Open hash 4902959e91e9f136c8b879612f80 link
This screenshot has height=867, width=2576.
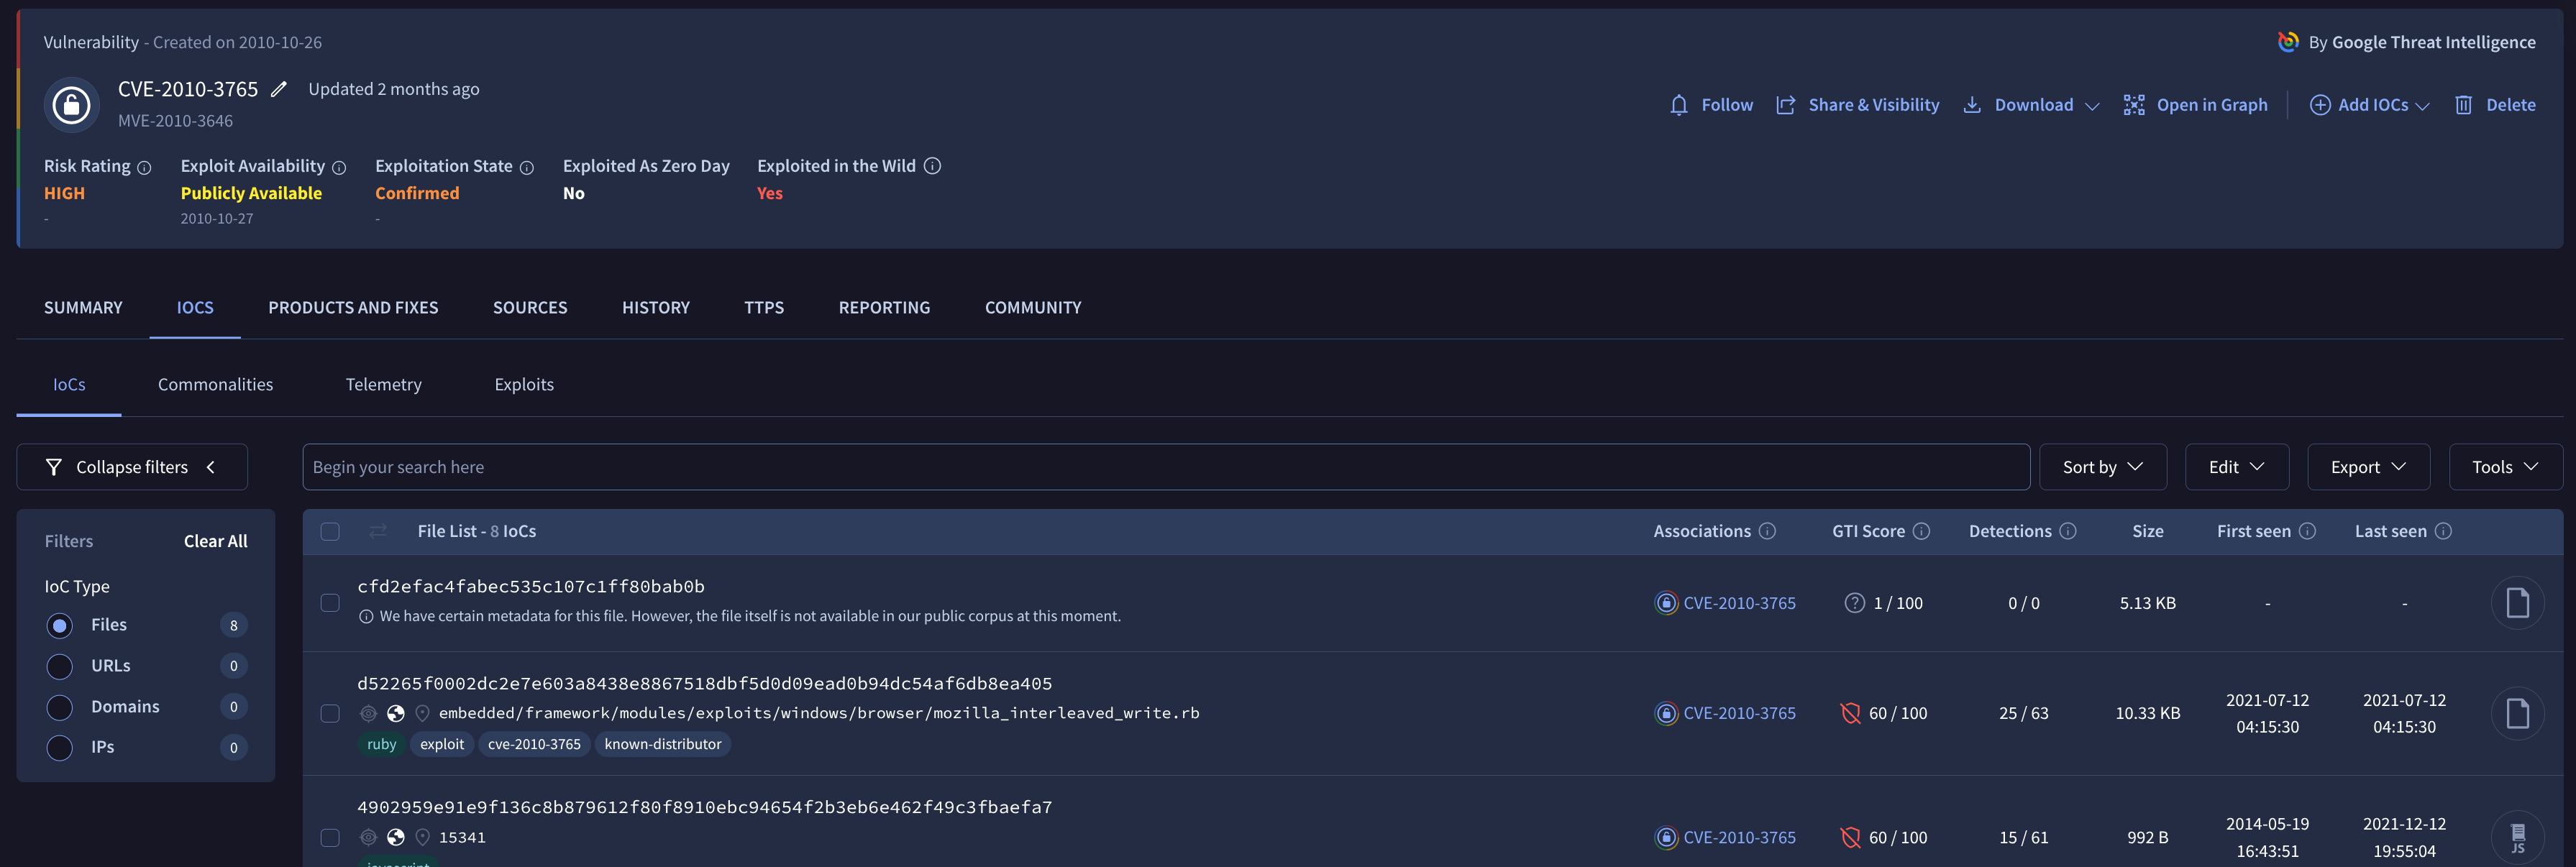click(705, 807)
